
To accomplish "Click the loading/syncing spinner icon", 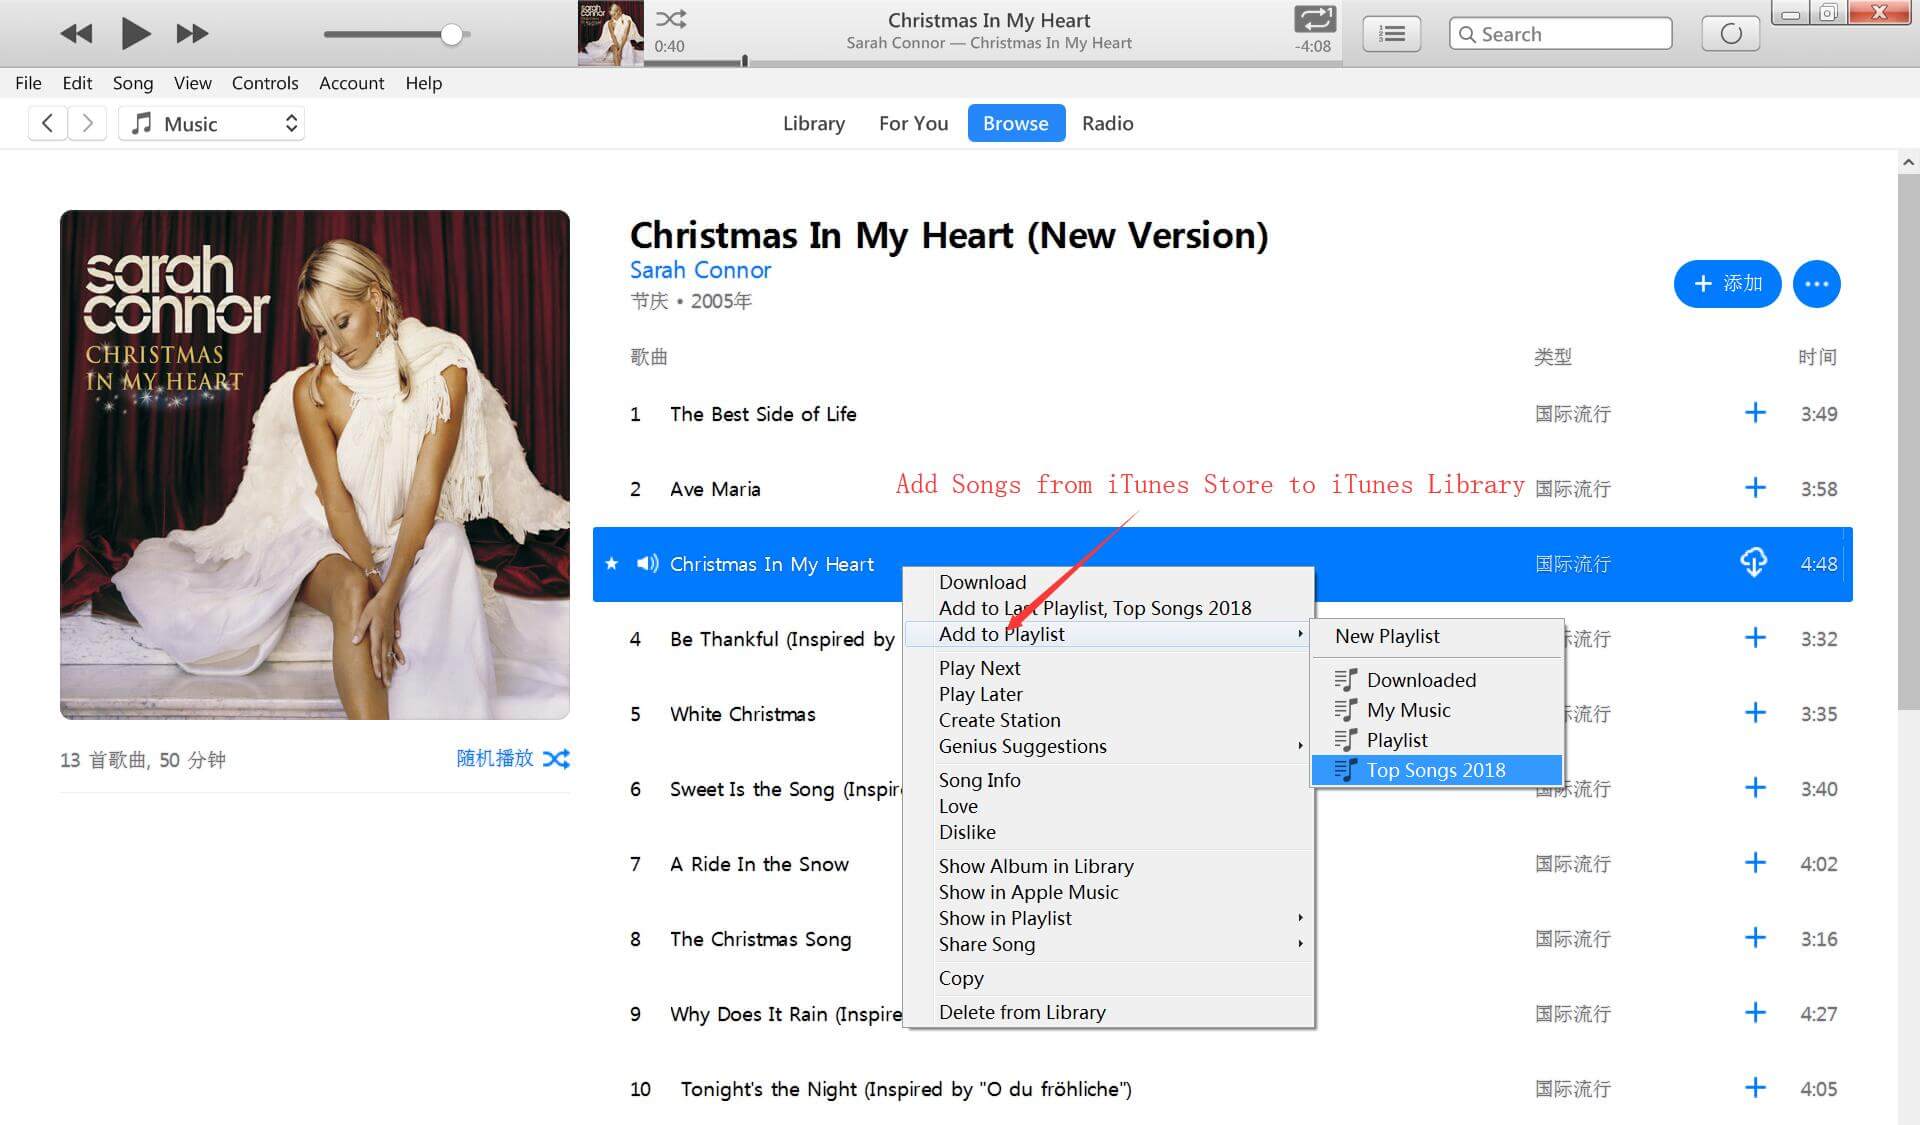I will (1731, 33).
